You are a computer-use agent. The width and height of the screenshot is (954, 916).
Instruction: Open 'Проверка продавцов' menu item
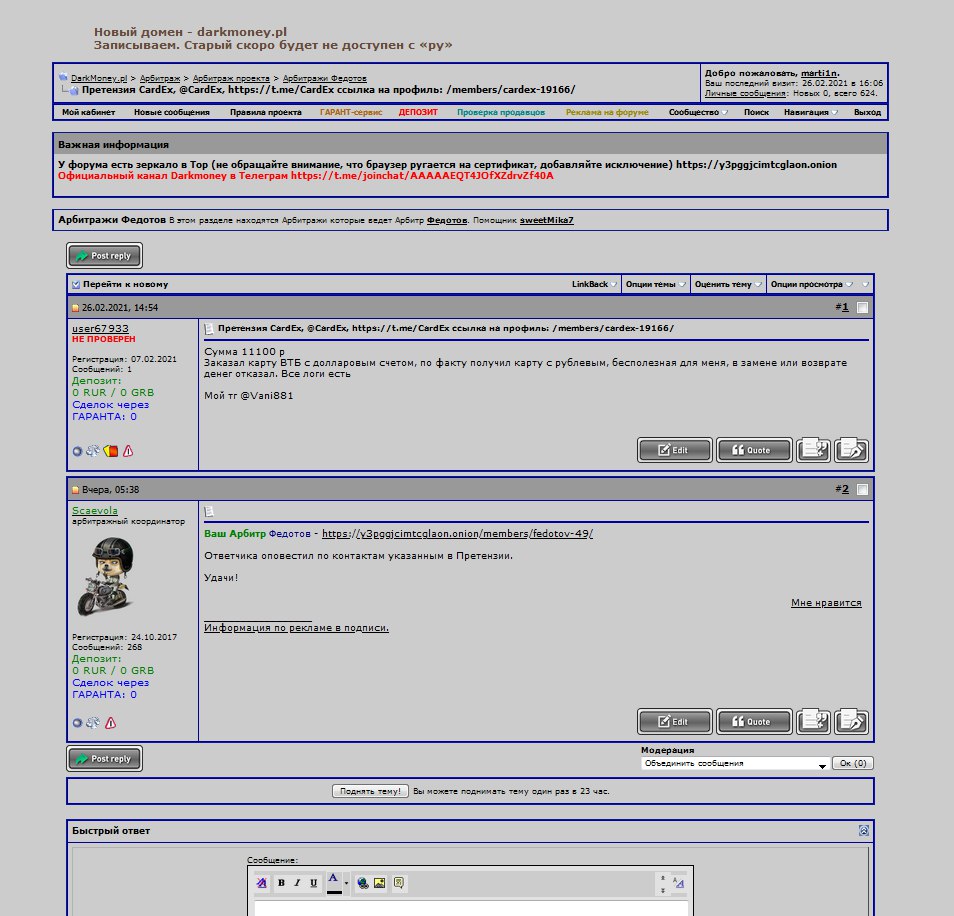pyautogui.click(x=501, y=112)
